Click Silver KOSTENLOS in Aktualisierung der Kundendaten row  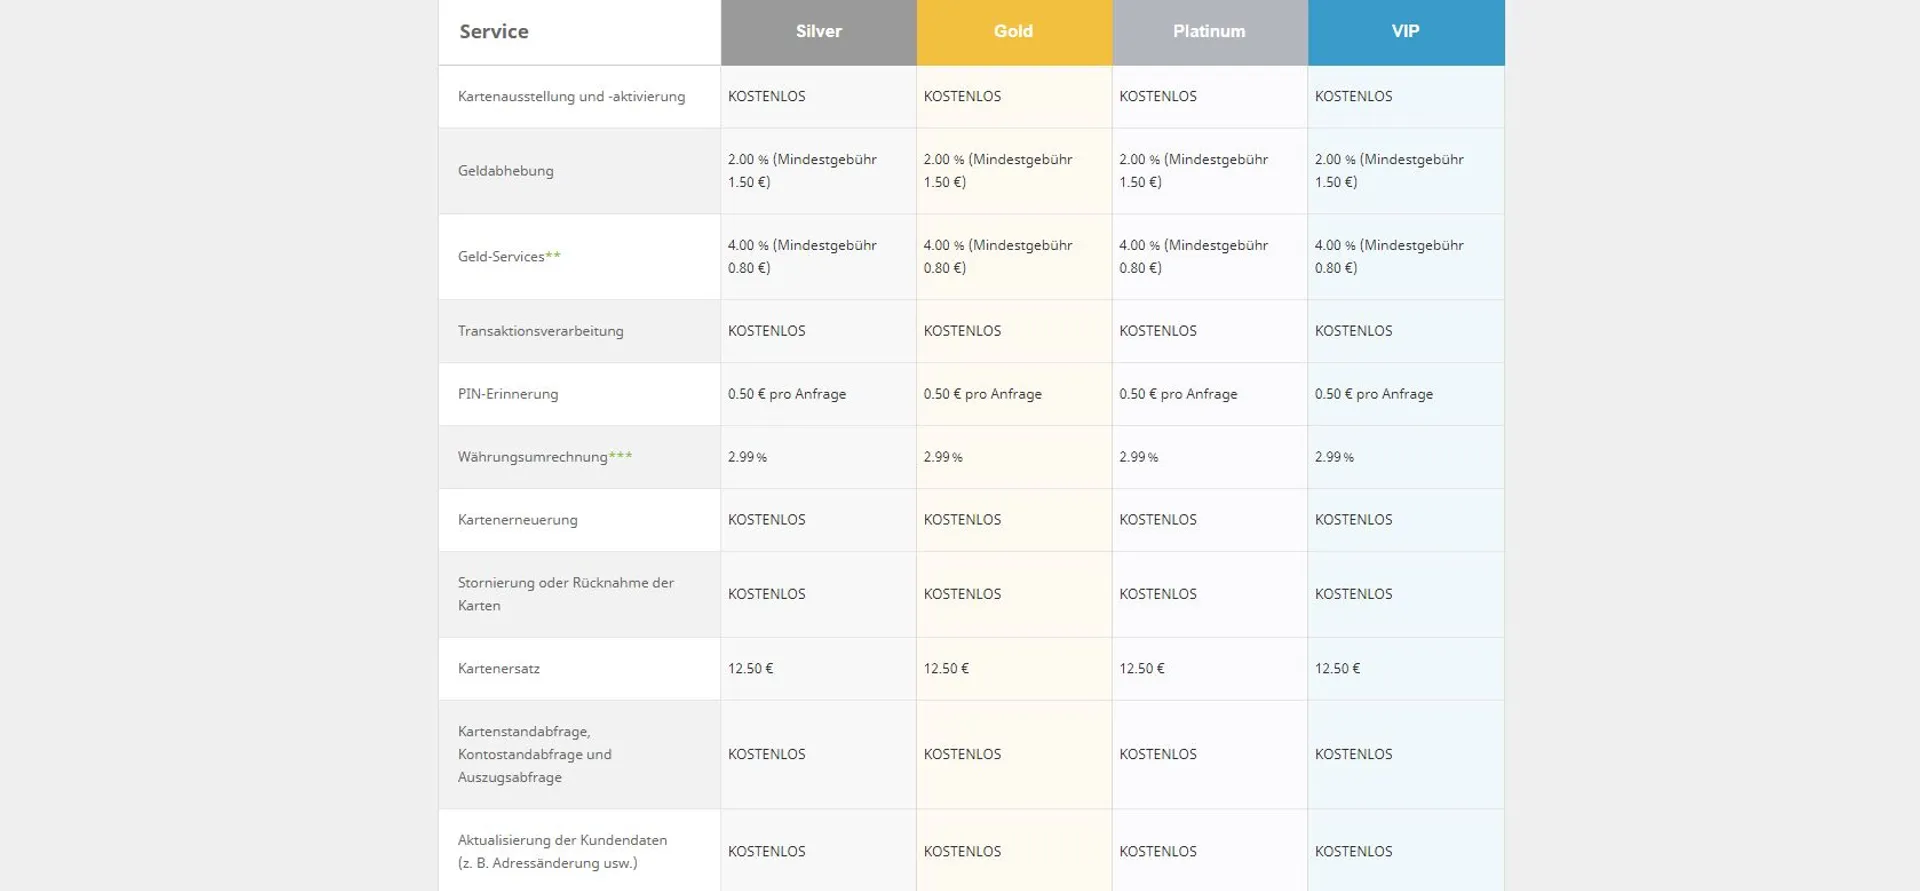[x=766, y=852]
